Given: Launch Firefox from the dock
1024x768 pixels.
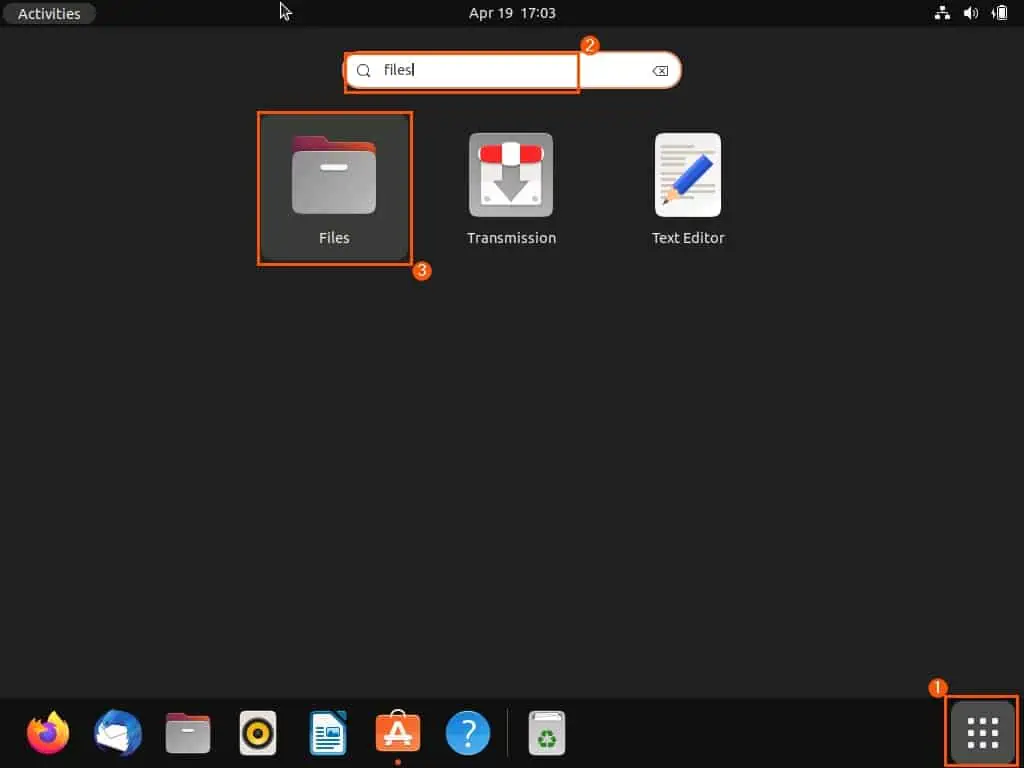Looking at the screenshot, I should [x=48, y=733].
